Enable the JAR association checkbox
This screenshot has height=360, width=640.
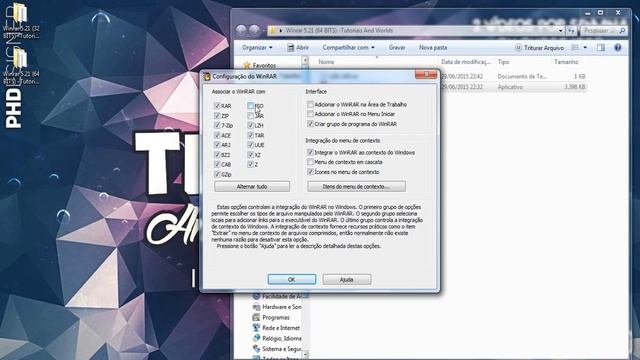pyautogui.click(x=250, y=116)
